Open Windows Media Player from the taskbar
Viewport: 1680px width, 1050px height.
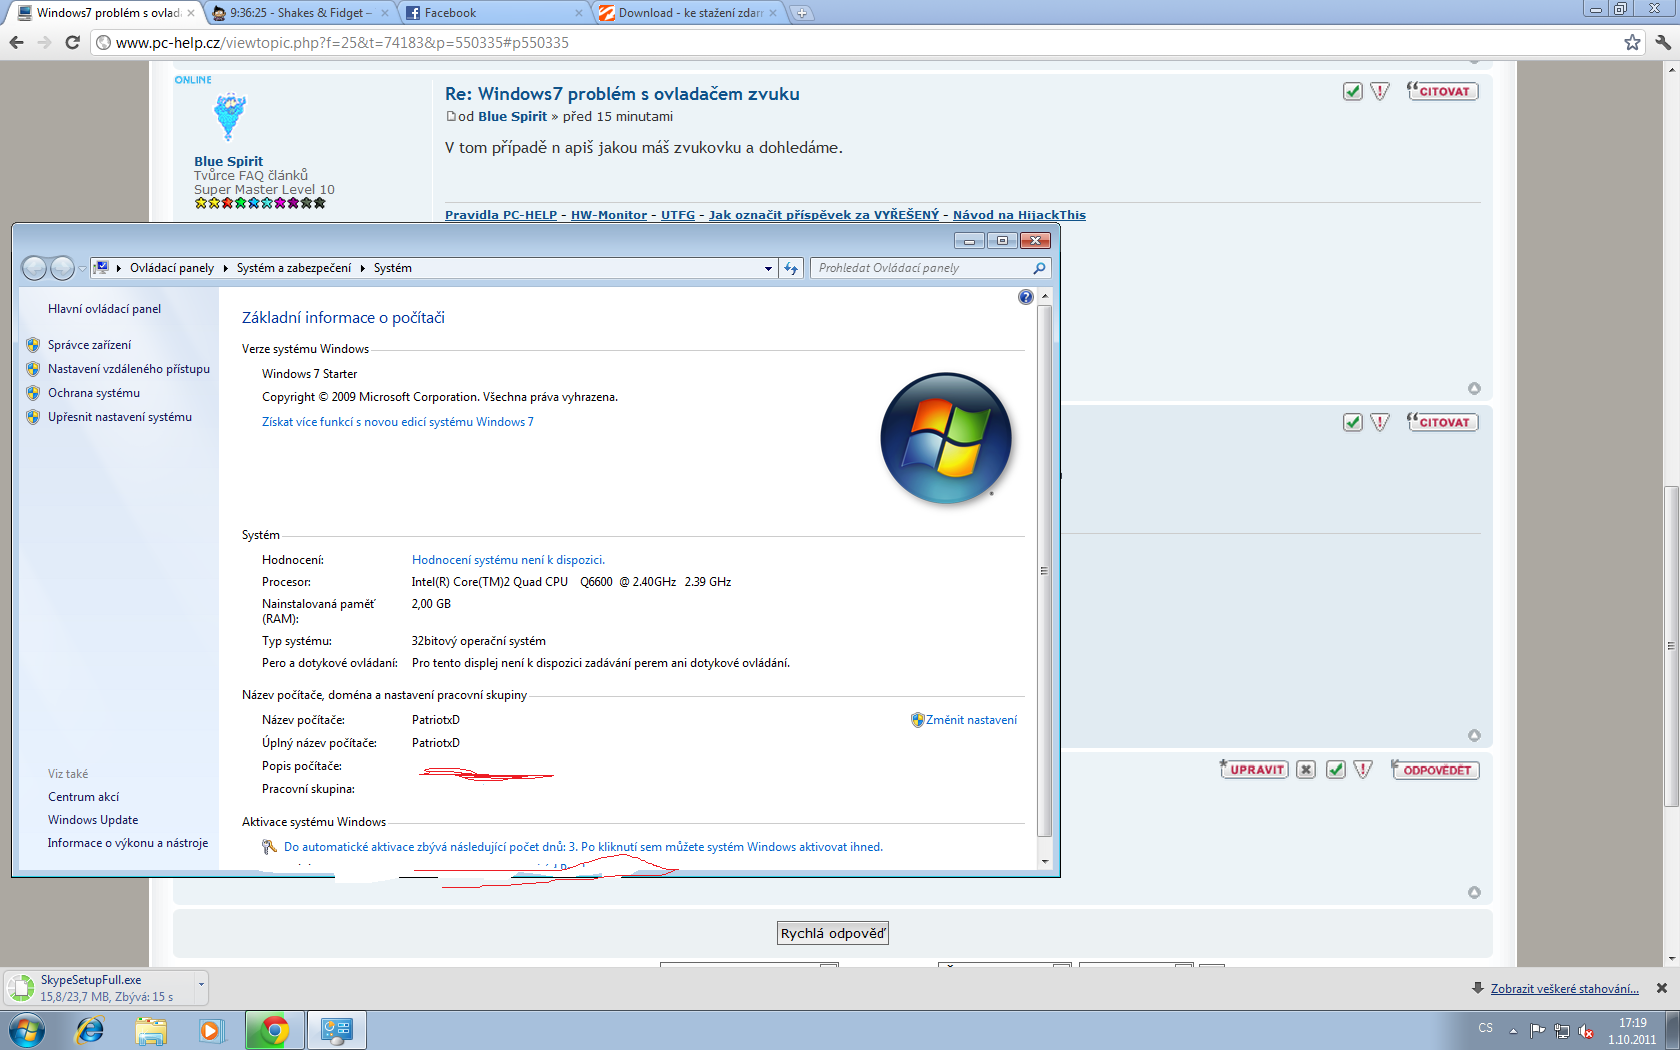click(x=212, y=1030)
